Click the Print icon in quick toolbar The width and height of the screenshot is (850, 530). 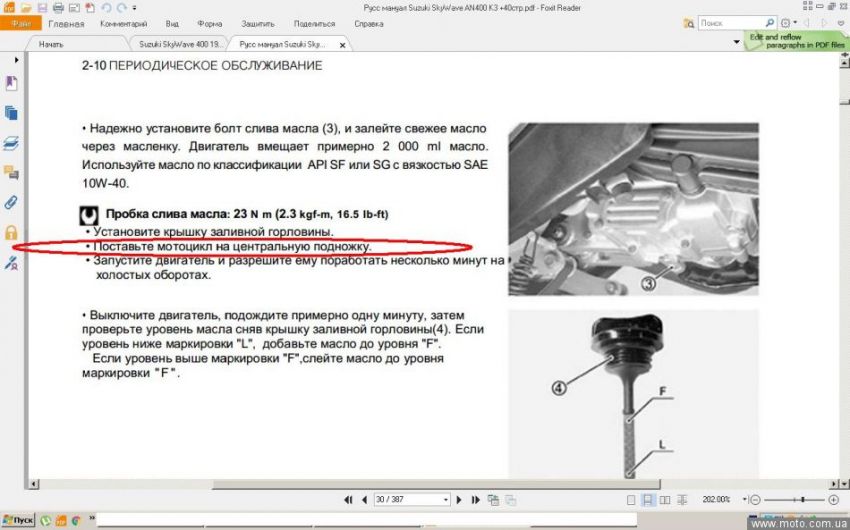click(x=58, y=8)
